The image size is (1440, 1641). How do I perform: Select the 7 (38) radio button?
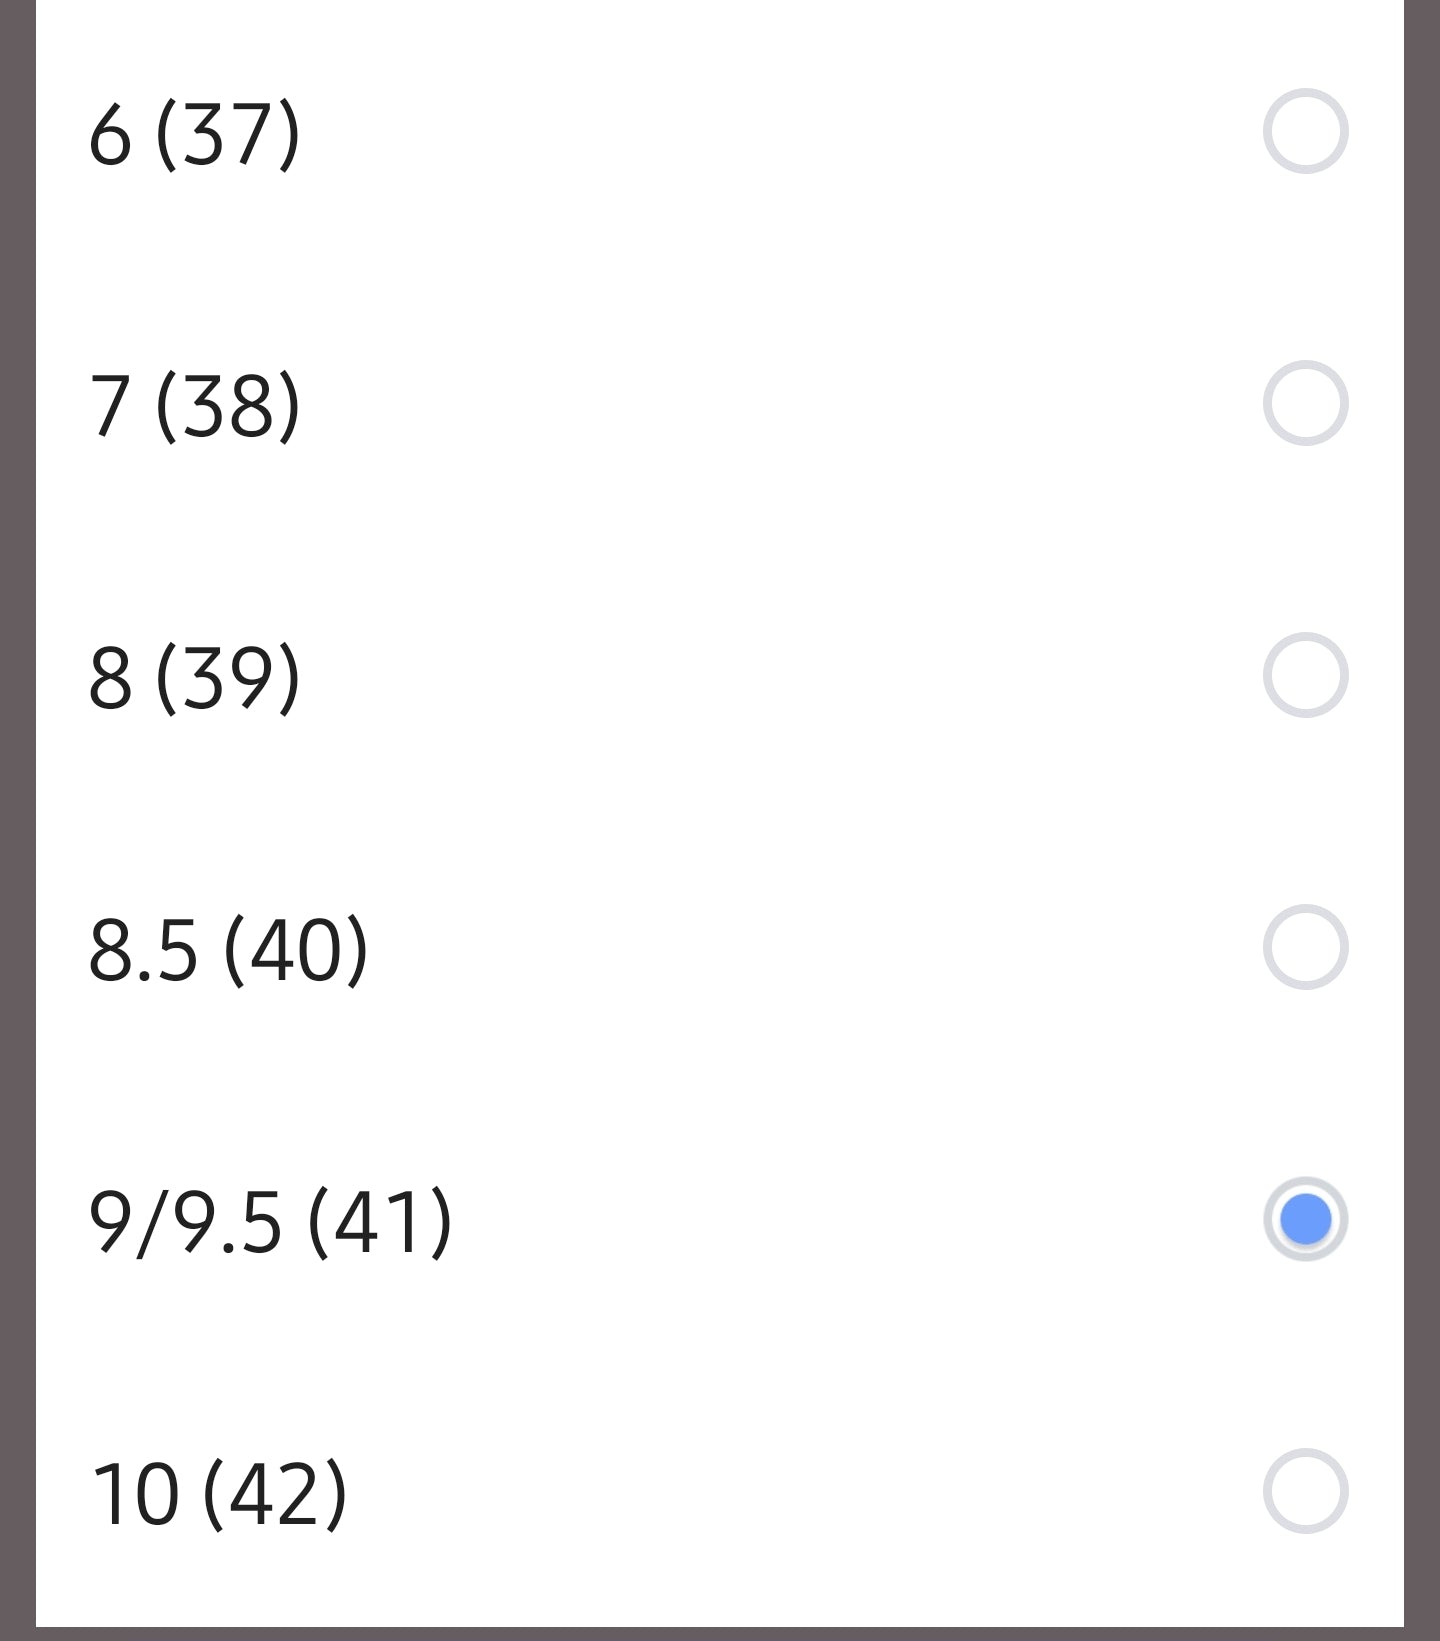coord(1305,403)
